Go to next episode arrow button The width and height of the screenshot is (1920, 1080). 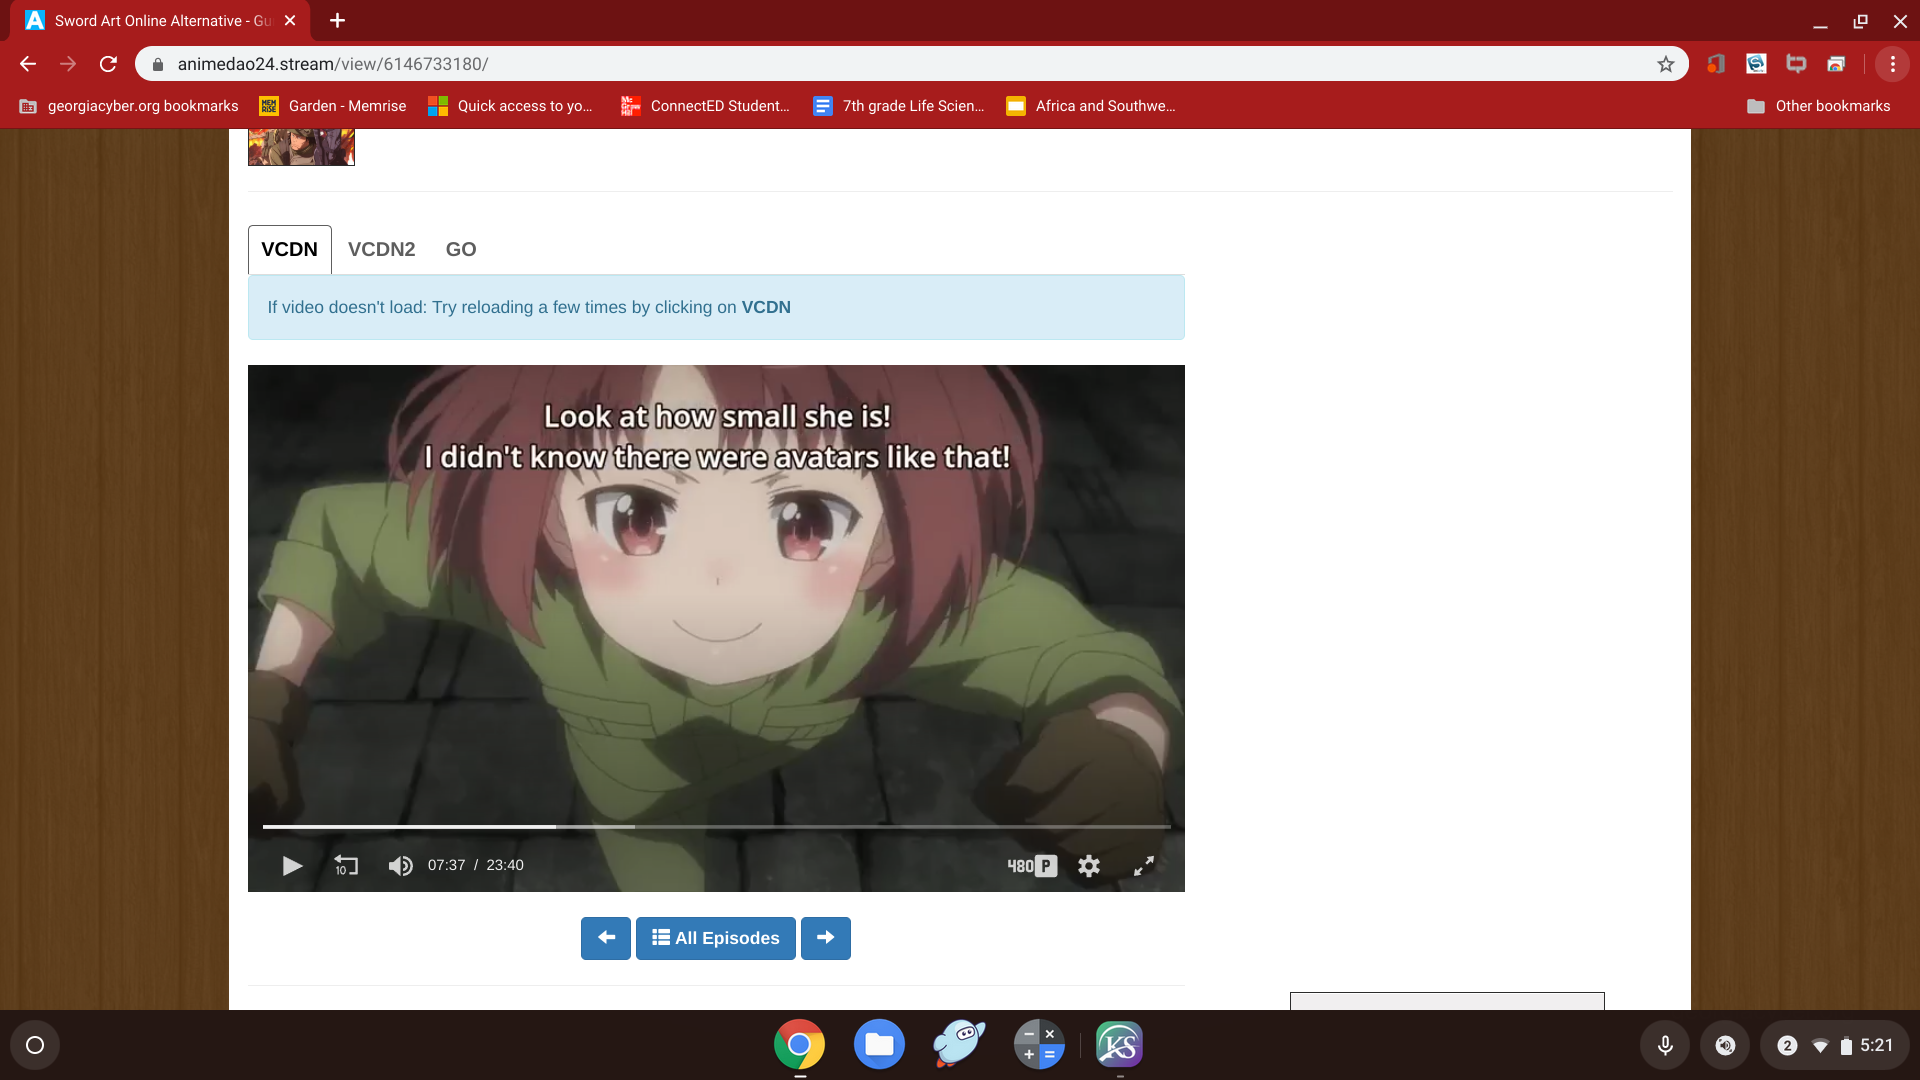pos(826,938)
